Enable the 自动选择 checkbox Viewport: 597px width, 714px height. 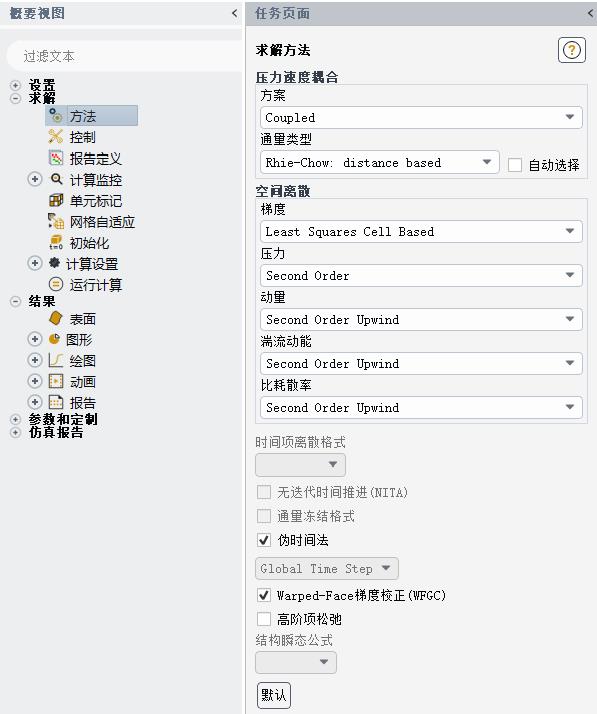[x=515, y=164]
